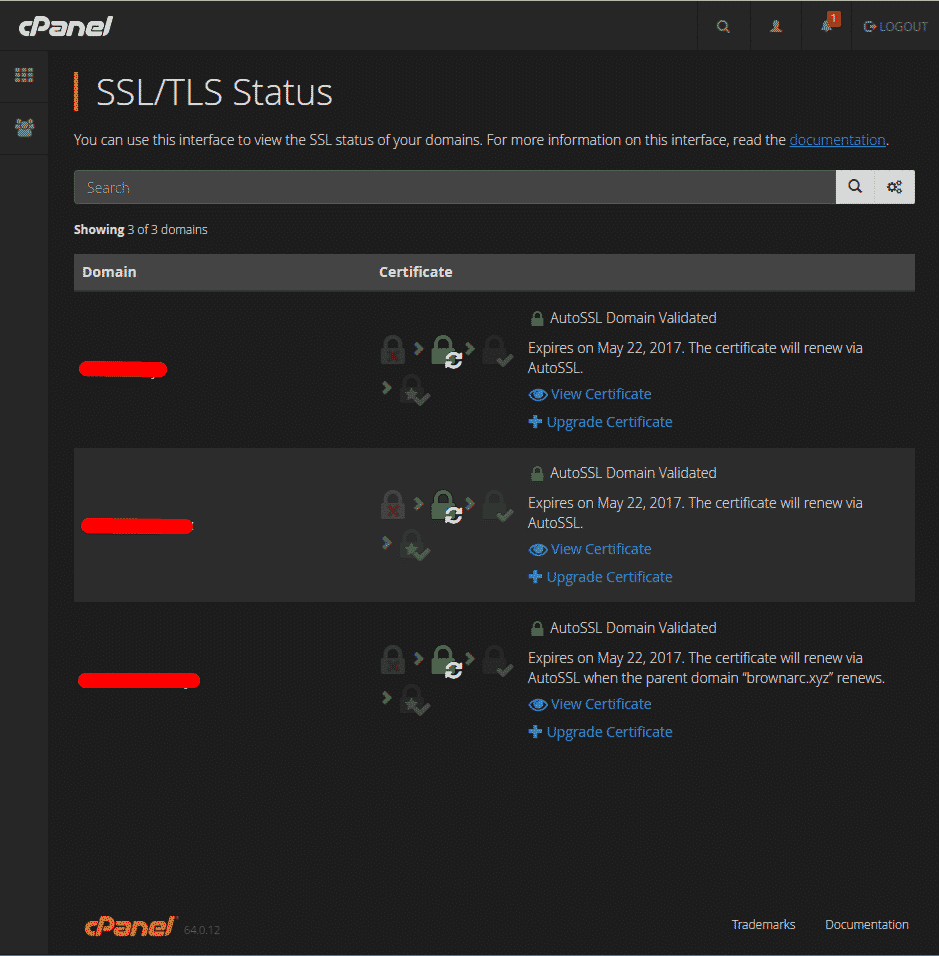939x956 pixels.
Task: Upgrade Certificate for the second domain
Action: point(609,577)
